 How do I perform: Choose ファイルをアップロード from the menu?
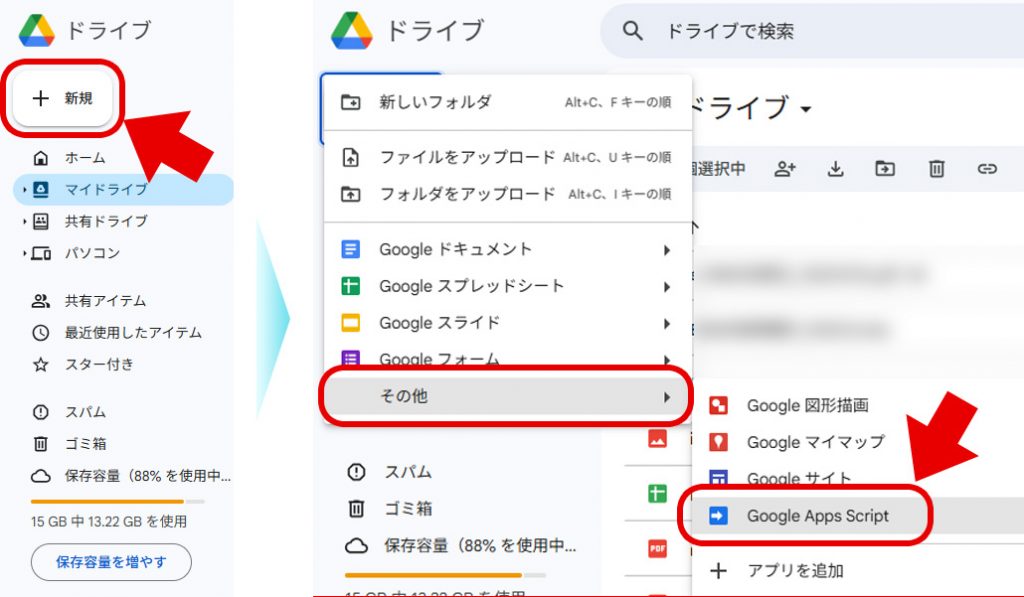(507, 157)
